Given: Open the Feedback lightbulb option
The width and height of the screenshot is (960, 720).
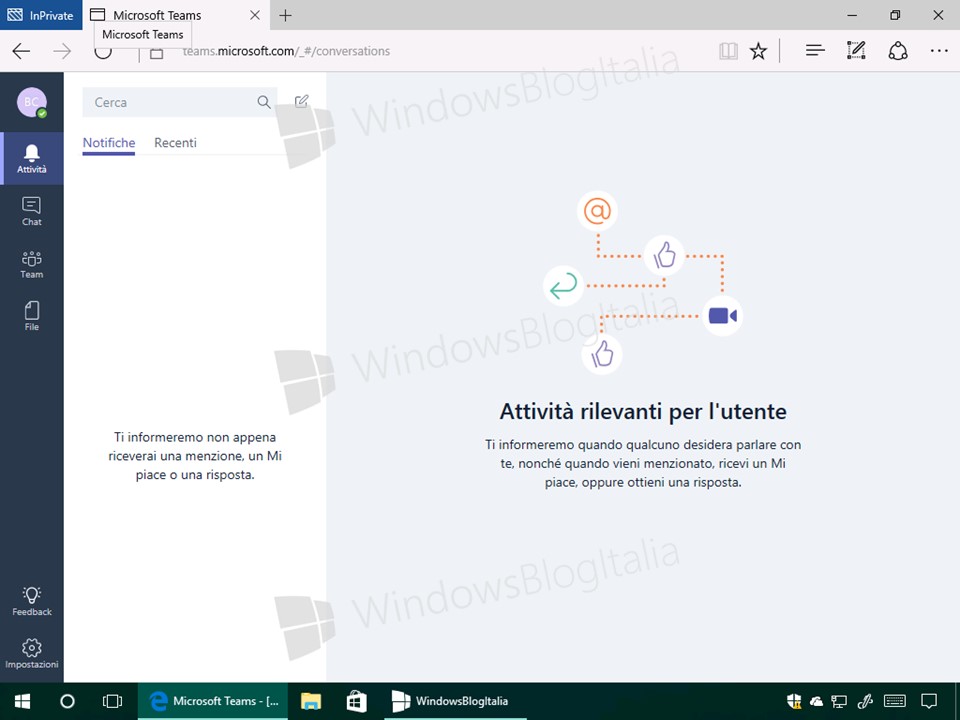Looking at the screenshot, I should click(x=32, y=601).
